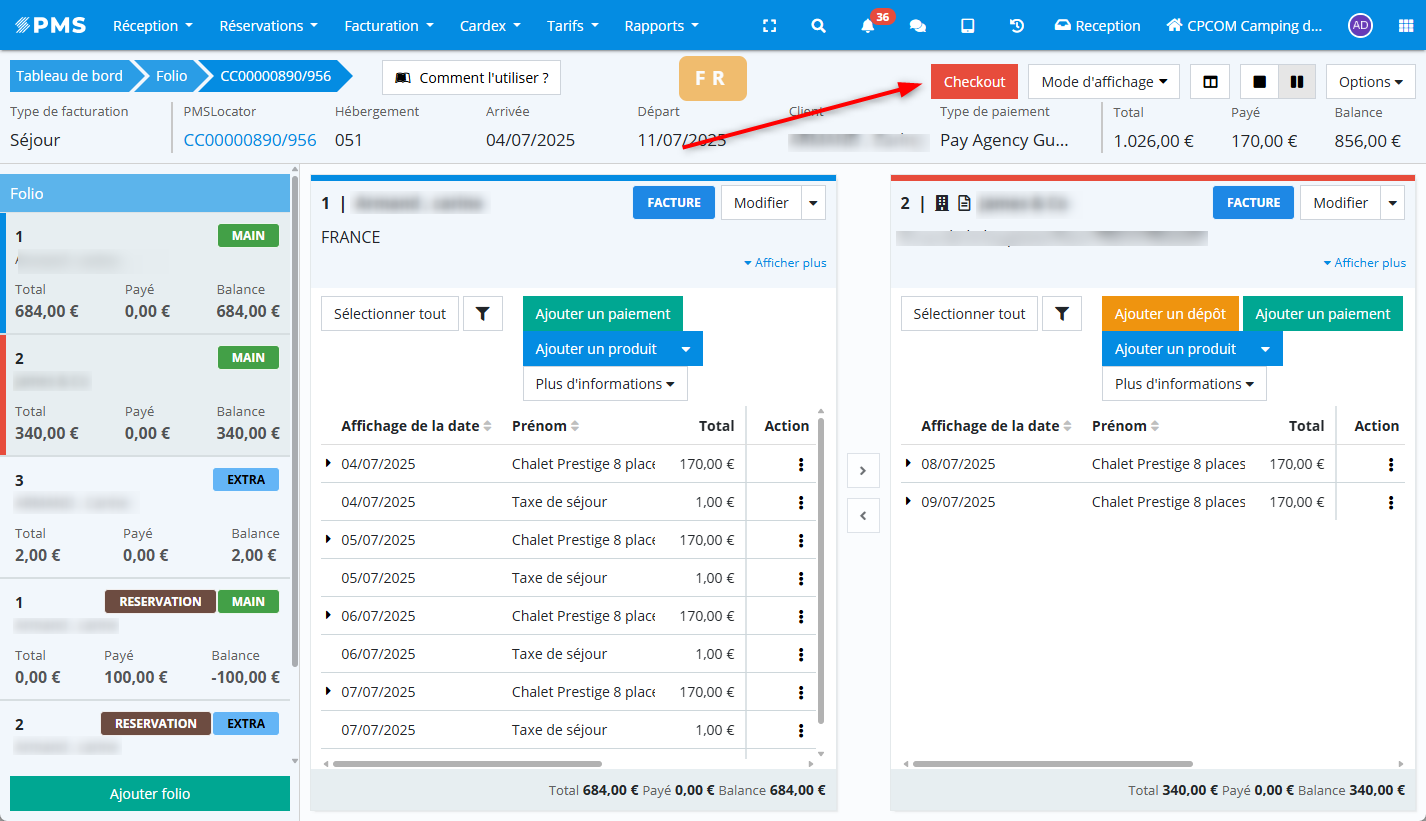Open search with the magnifier icon
1426x821 pixels.
(x=818, y=26)
